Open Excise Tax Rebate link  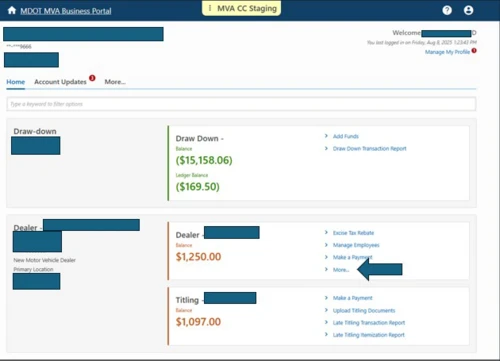(x=353, y=233)
